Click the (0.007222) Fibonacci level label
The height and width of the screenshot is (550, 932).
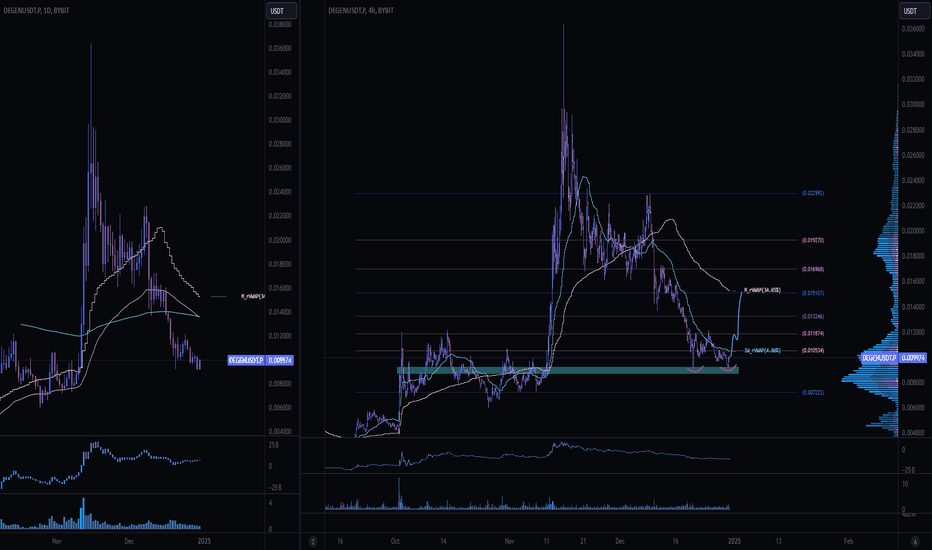pyautogui.click(x=813, y=392)
